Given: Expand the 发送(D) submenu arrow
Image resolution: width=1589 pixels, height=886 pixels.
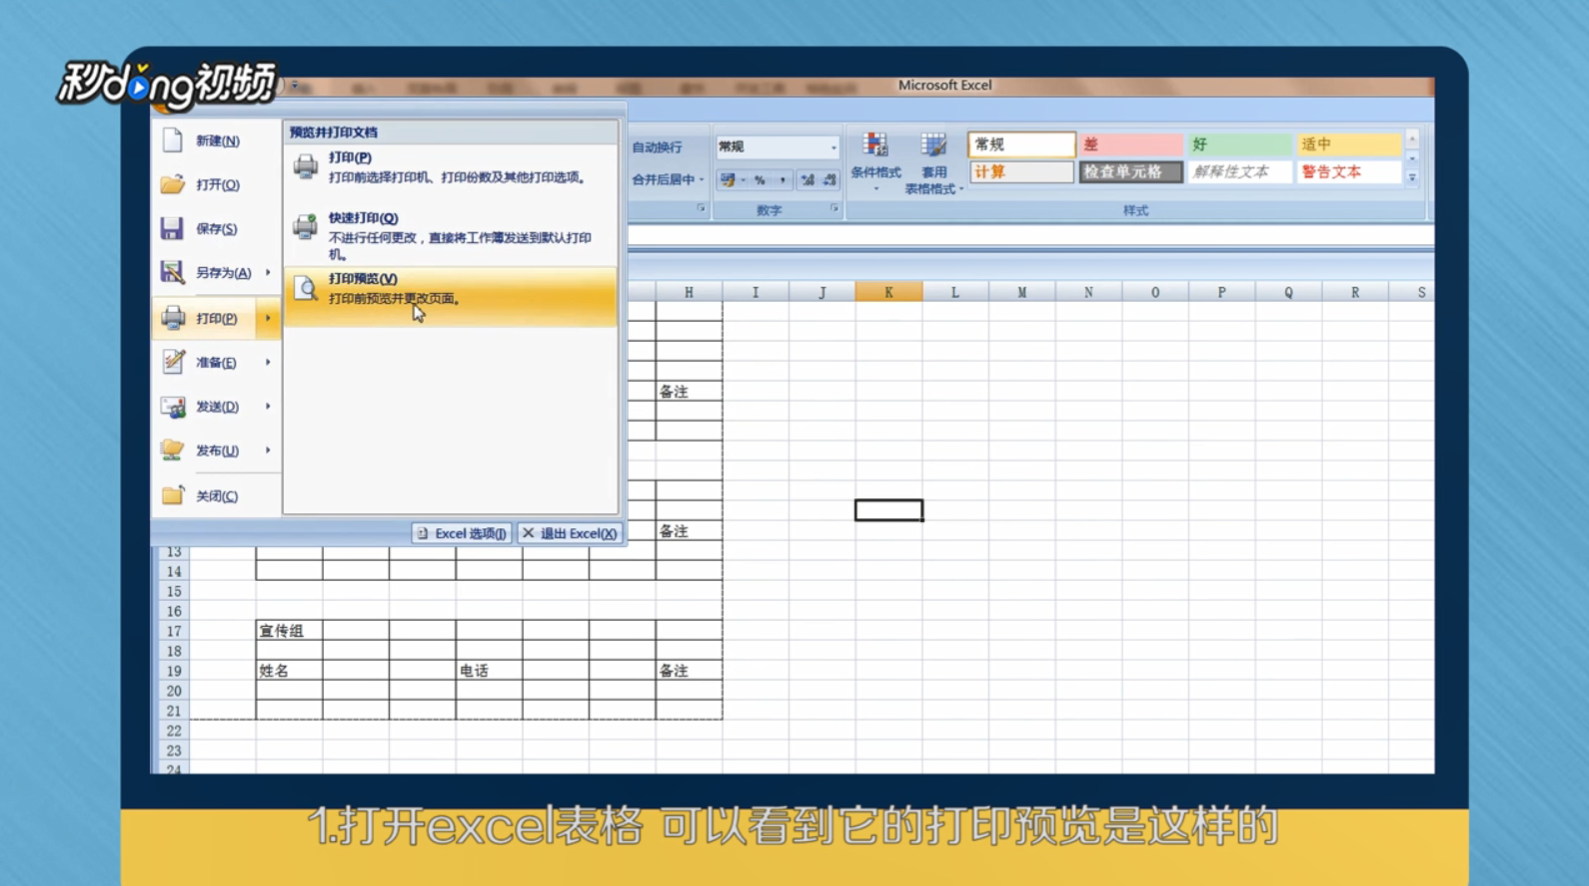Looking at the screenshot, I should tap(268, 406).
